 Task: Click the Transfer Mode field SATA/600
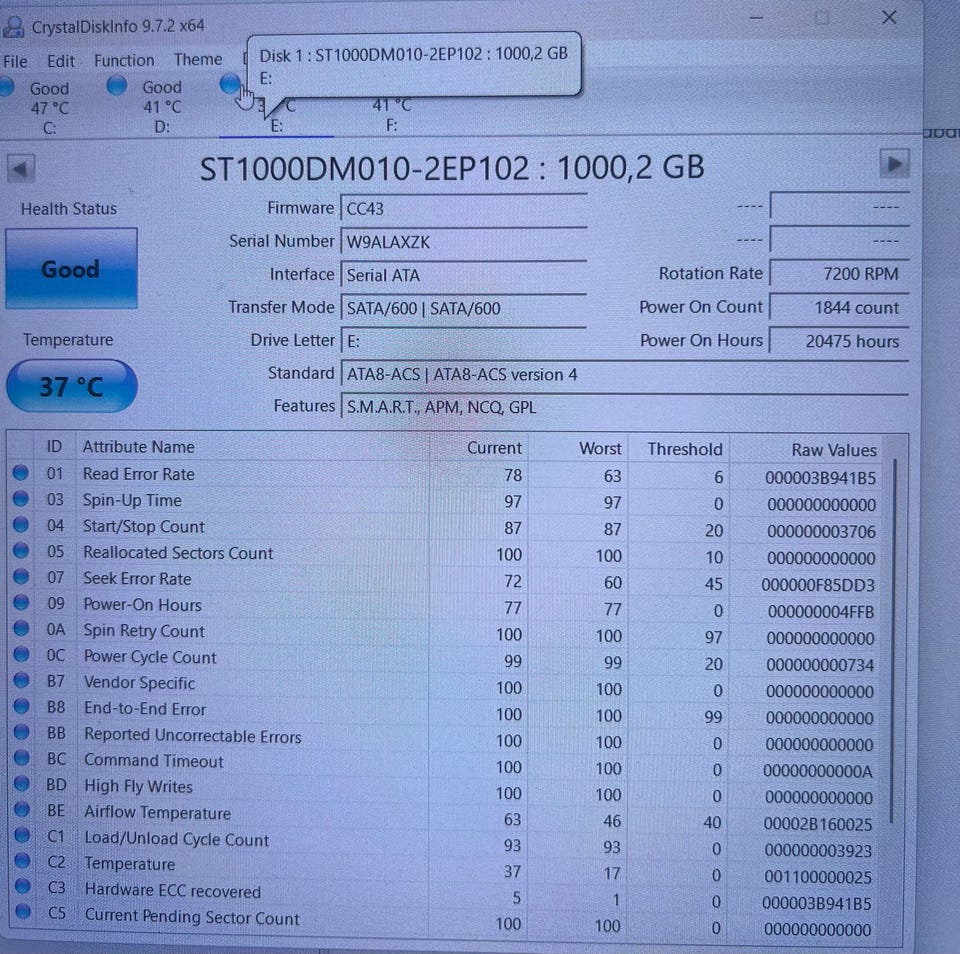tap(463, 308)
